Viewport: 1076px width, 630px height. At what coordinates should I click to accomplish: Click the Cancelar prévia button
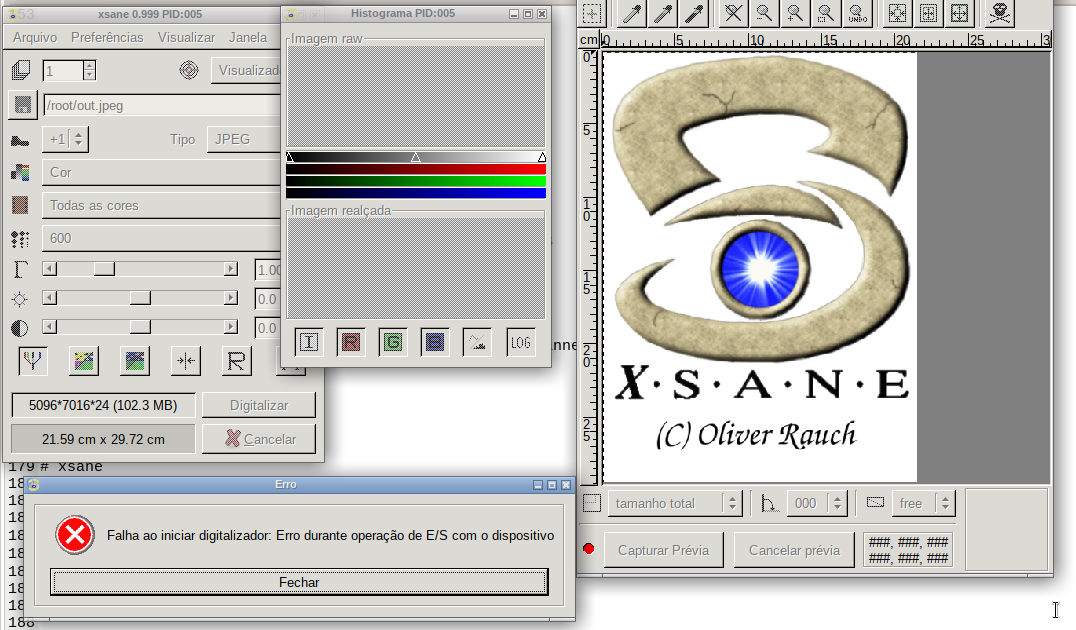(x=794, y=550)
